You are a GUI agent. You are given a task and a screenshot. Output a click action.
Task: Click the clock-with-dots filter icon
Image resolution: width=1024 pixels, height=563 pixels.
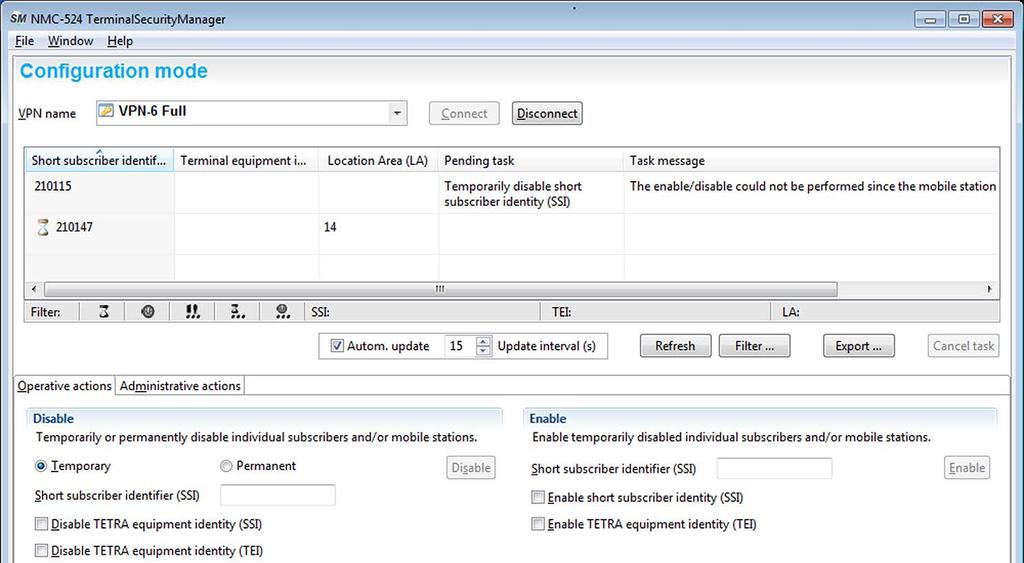pos(283,312)
